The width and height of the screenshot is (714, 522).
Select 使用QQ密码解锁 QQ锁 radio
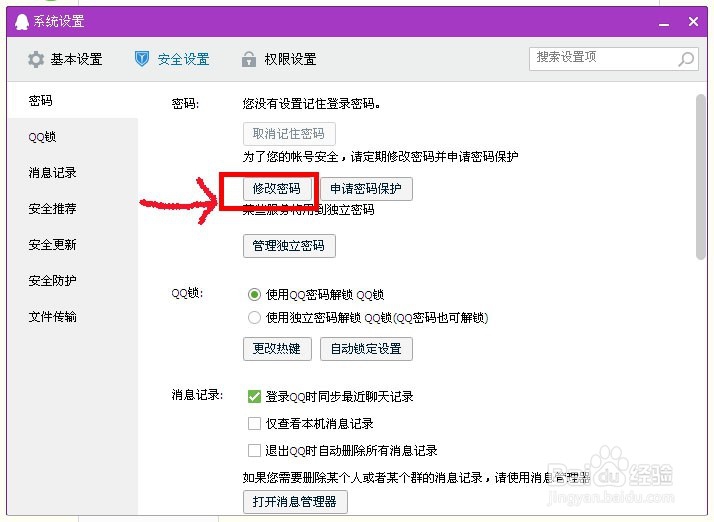254,295
